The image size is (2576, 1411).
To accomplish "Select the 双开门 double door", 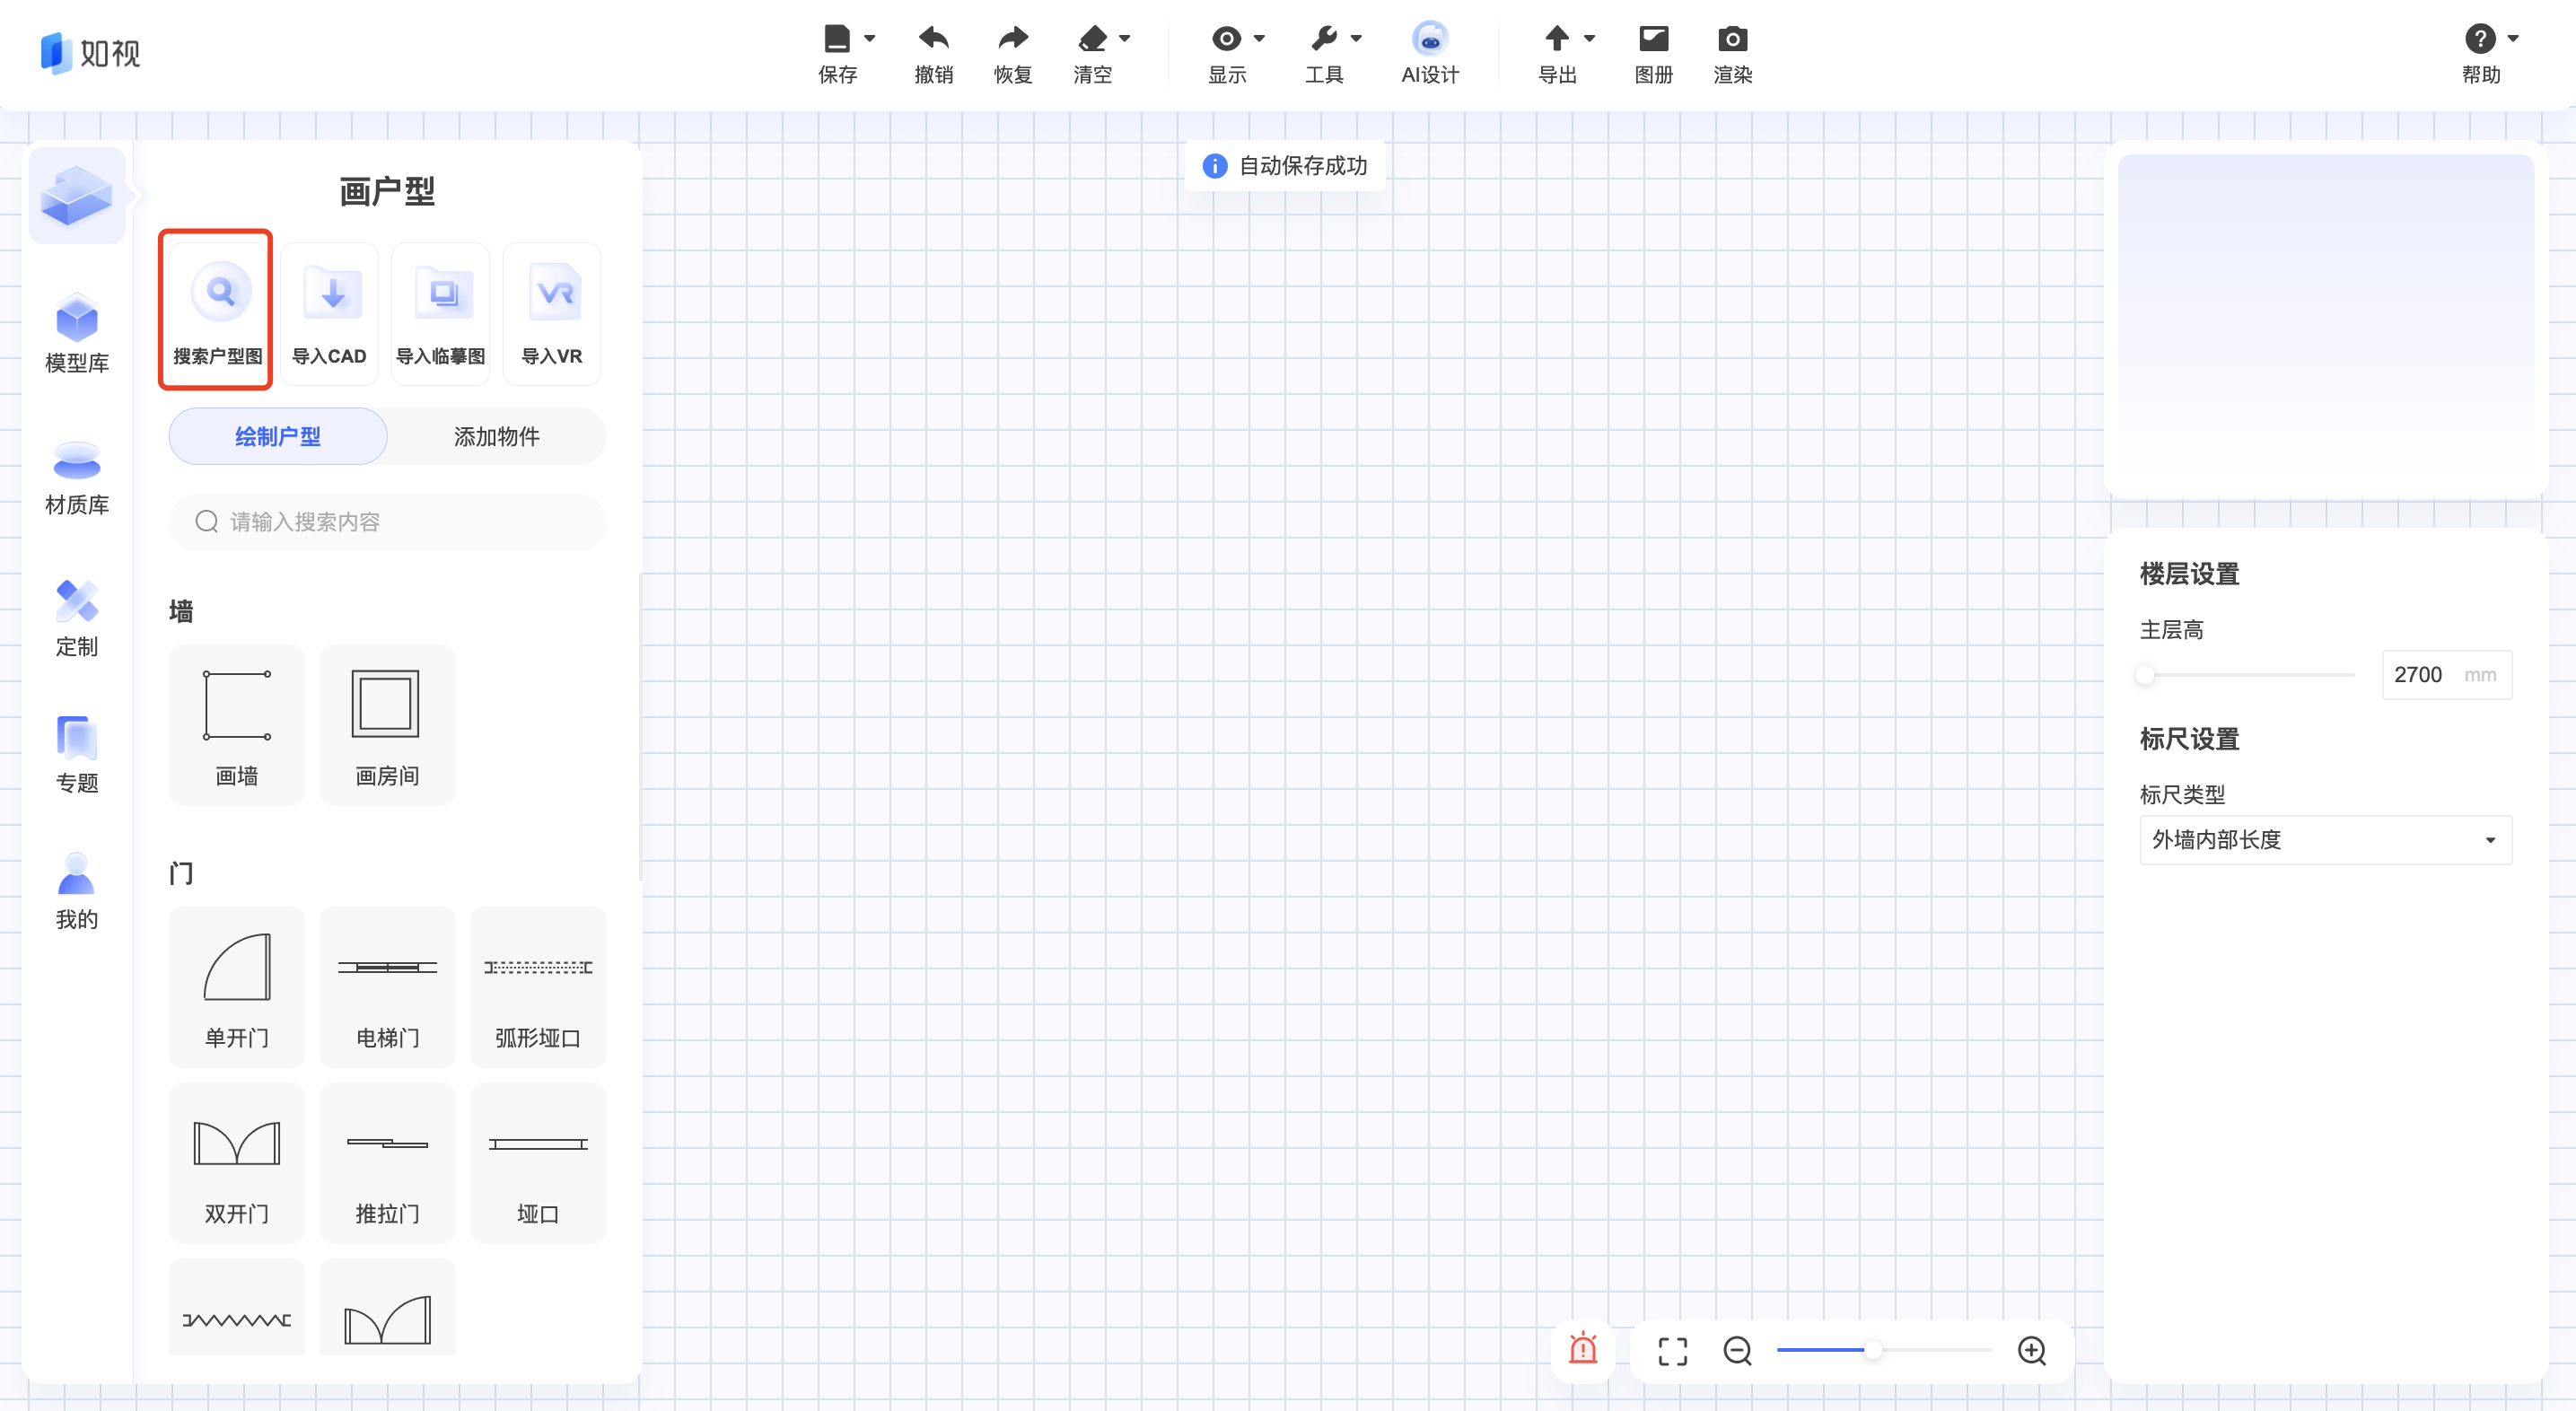I will tap(237, 1163).
